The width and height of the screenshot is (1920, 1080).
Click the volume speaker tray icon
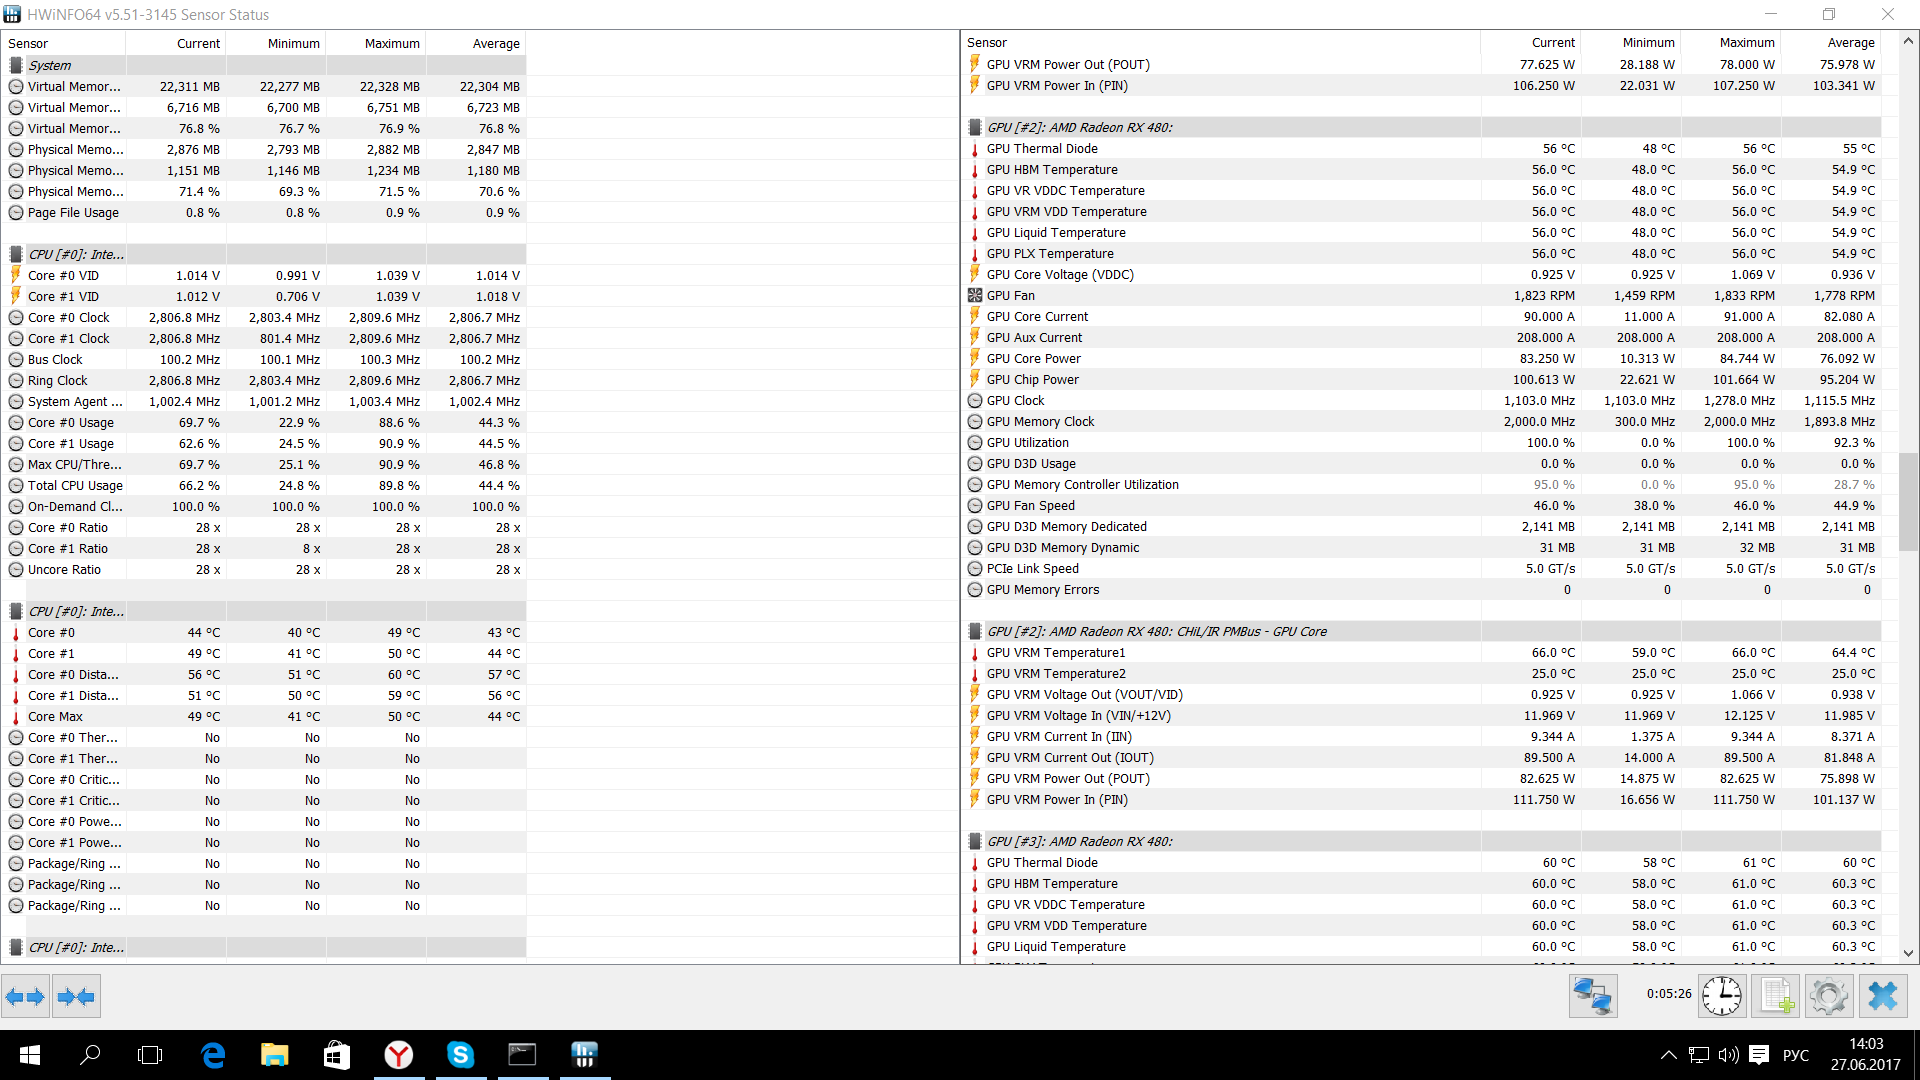tap(1728, 1055)
